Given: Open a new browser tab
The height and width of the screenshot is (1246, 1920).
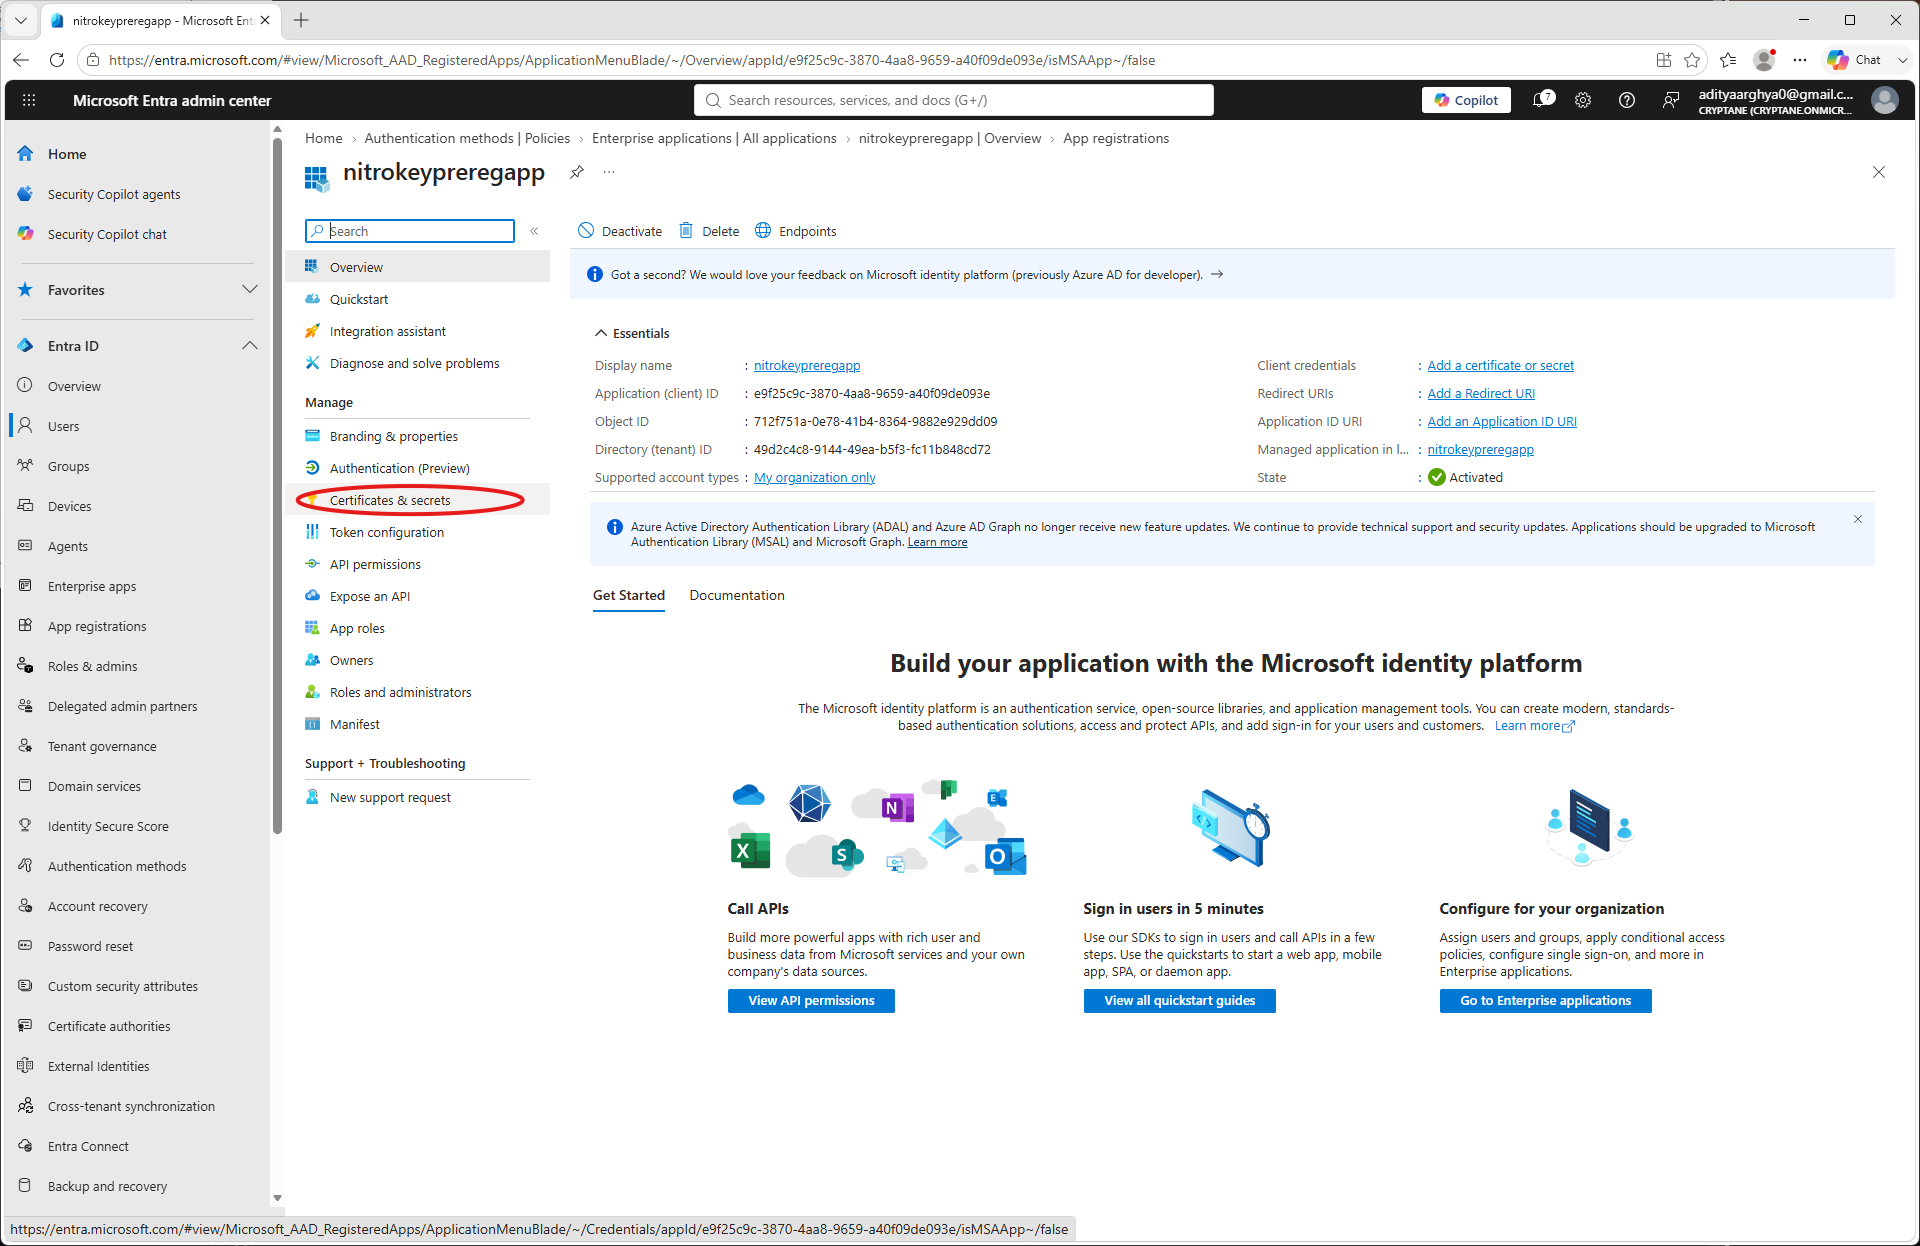Looking at the screenshot, I should [301, 20].
